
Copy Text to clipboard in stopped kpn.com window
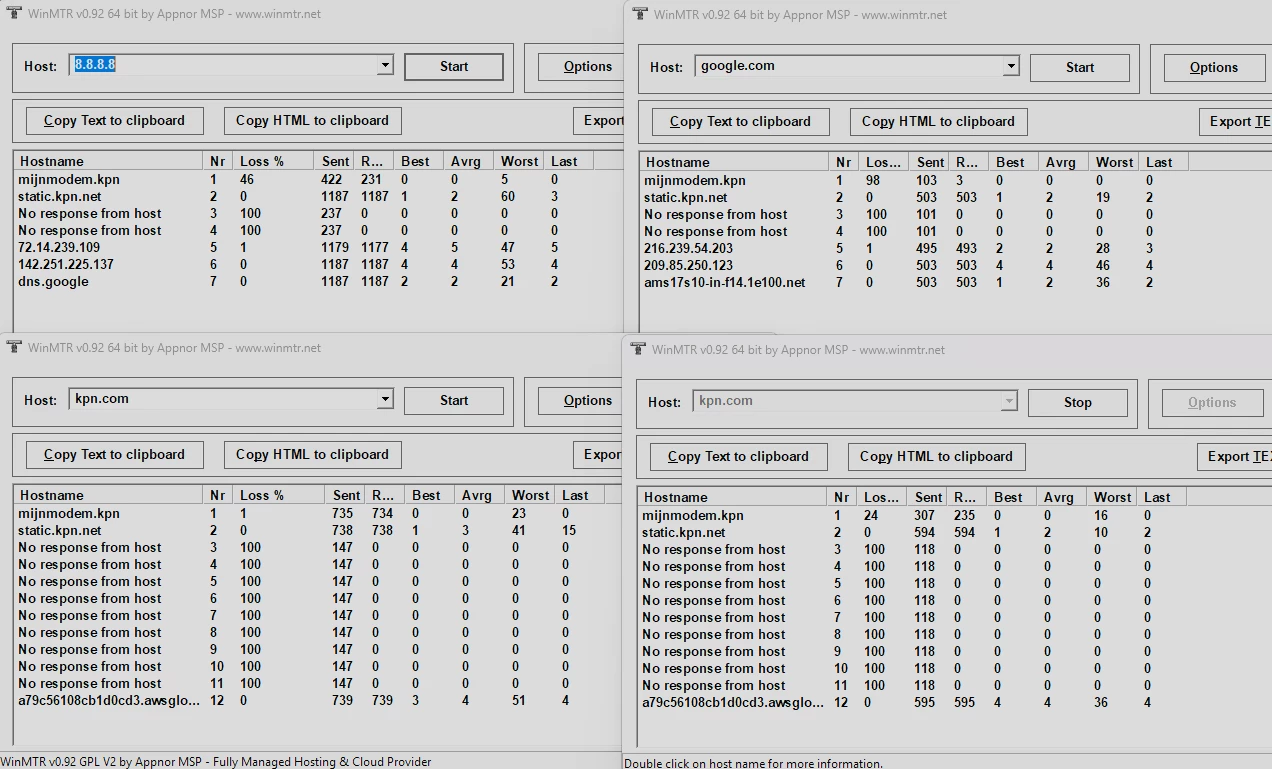(114, 455)
